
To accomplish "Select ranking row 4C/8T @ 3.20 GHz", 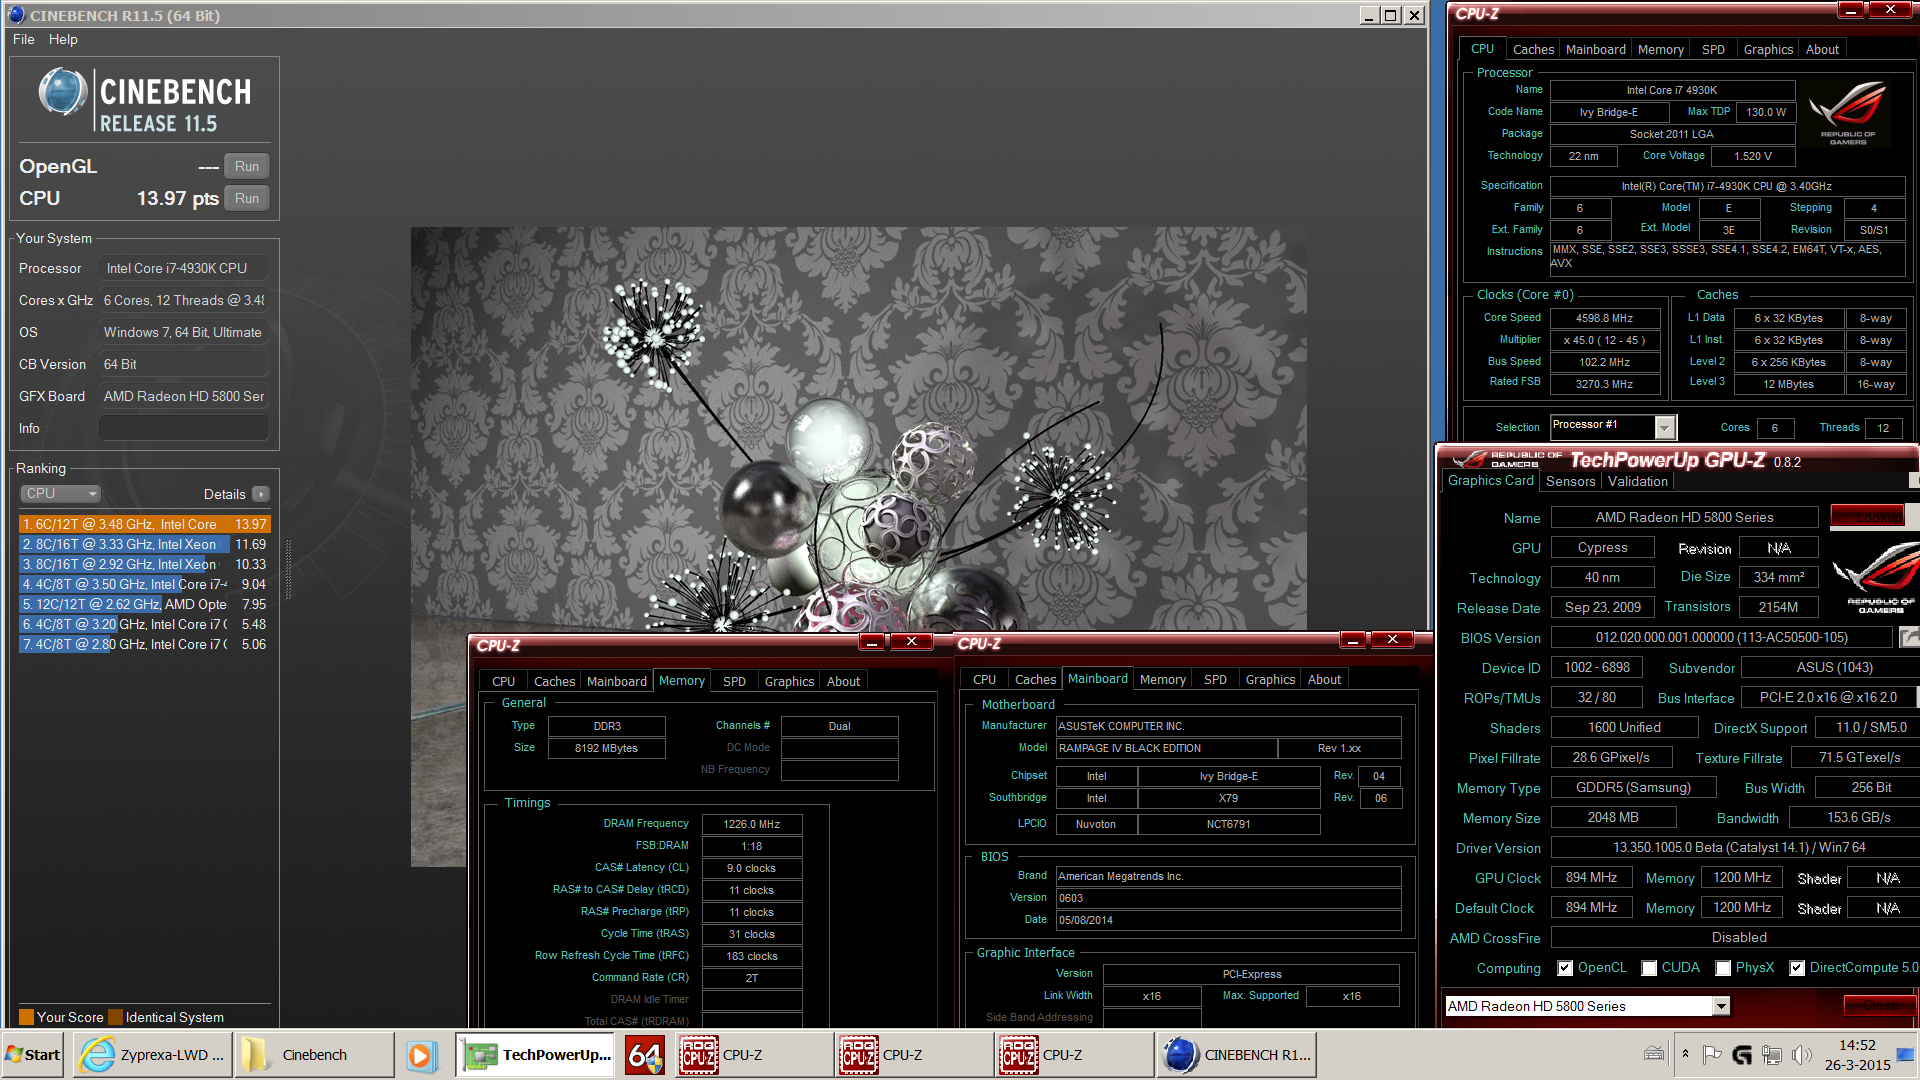I will coord(144,624).
